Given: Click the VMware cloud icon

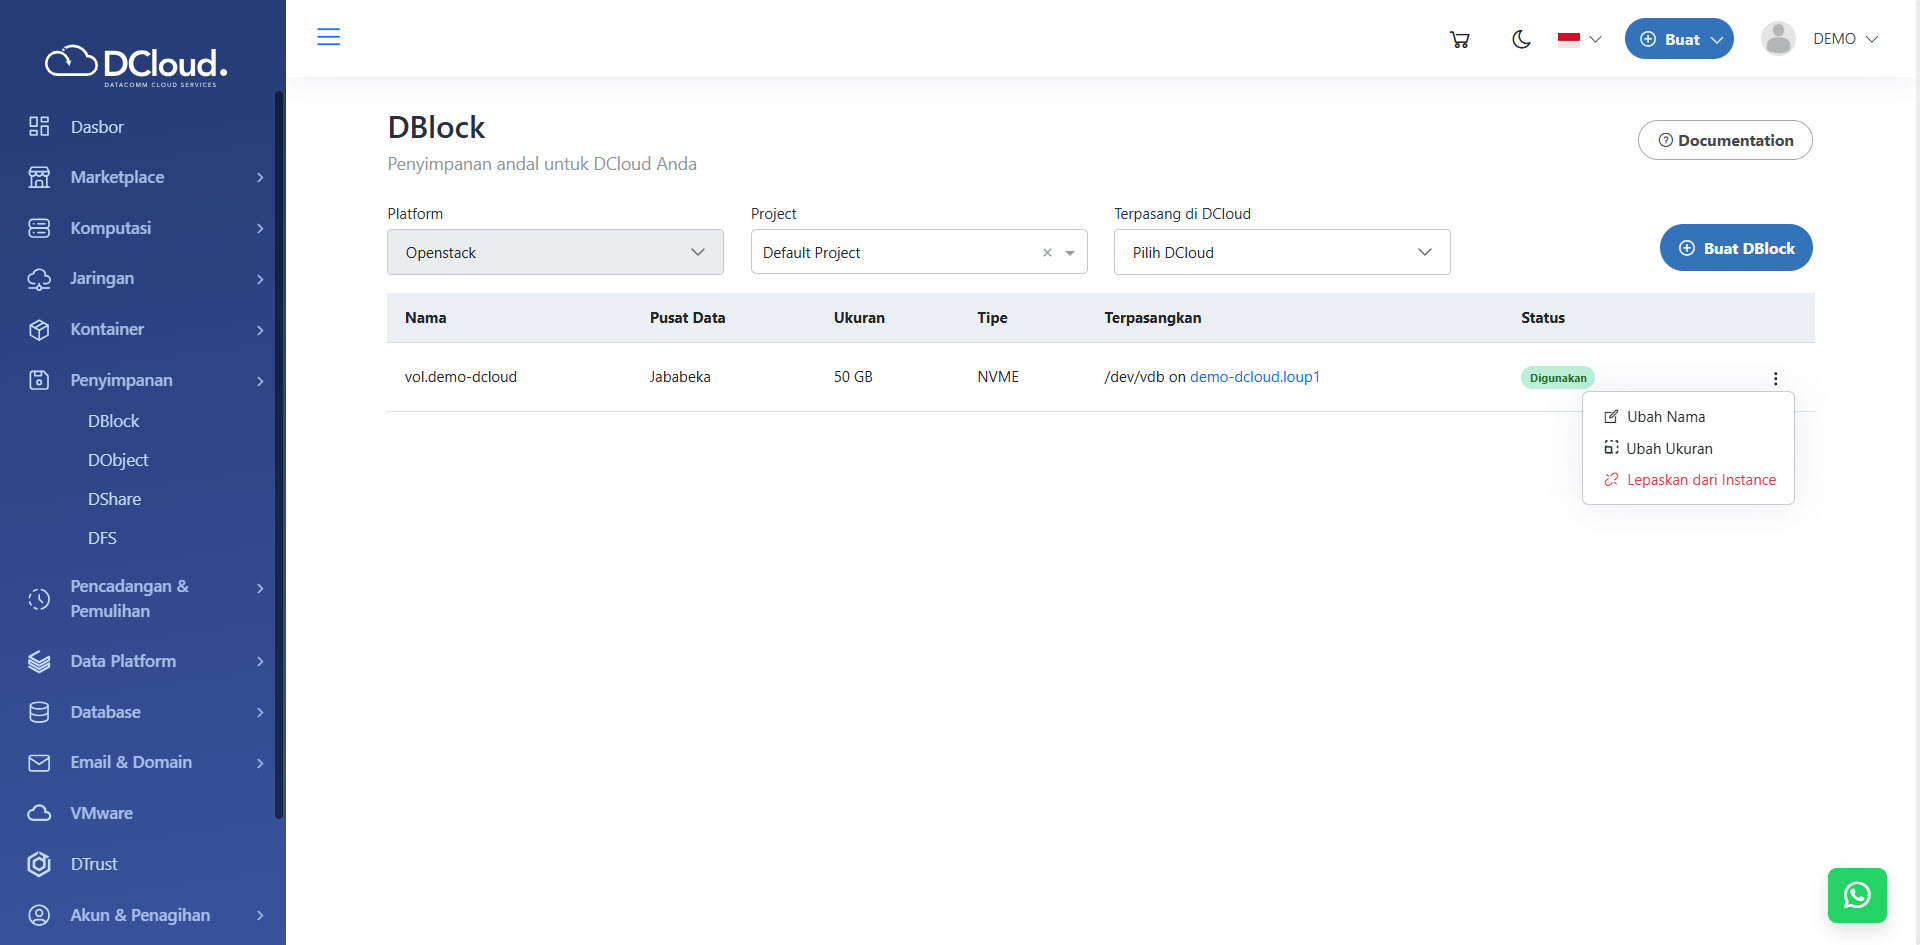Looking at the screenshot, I should [x=39, y=813].
